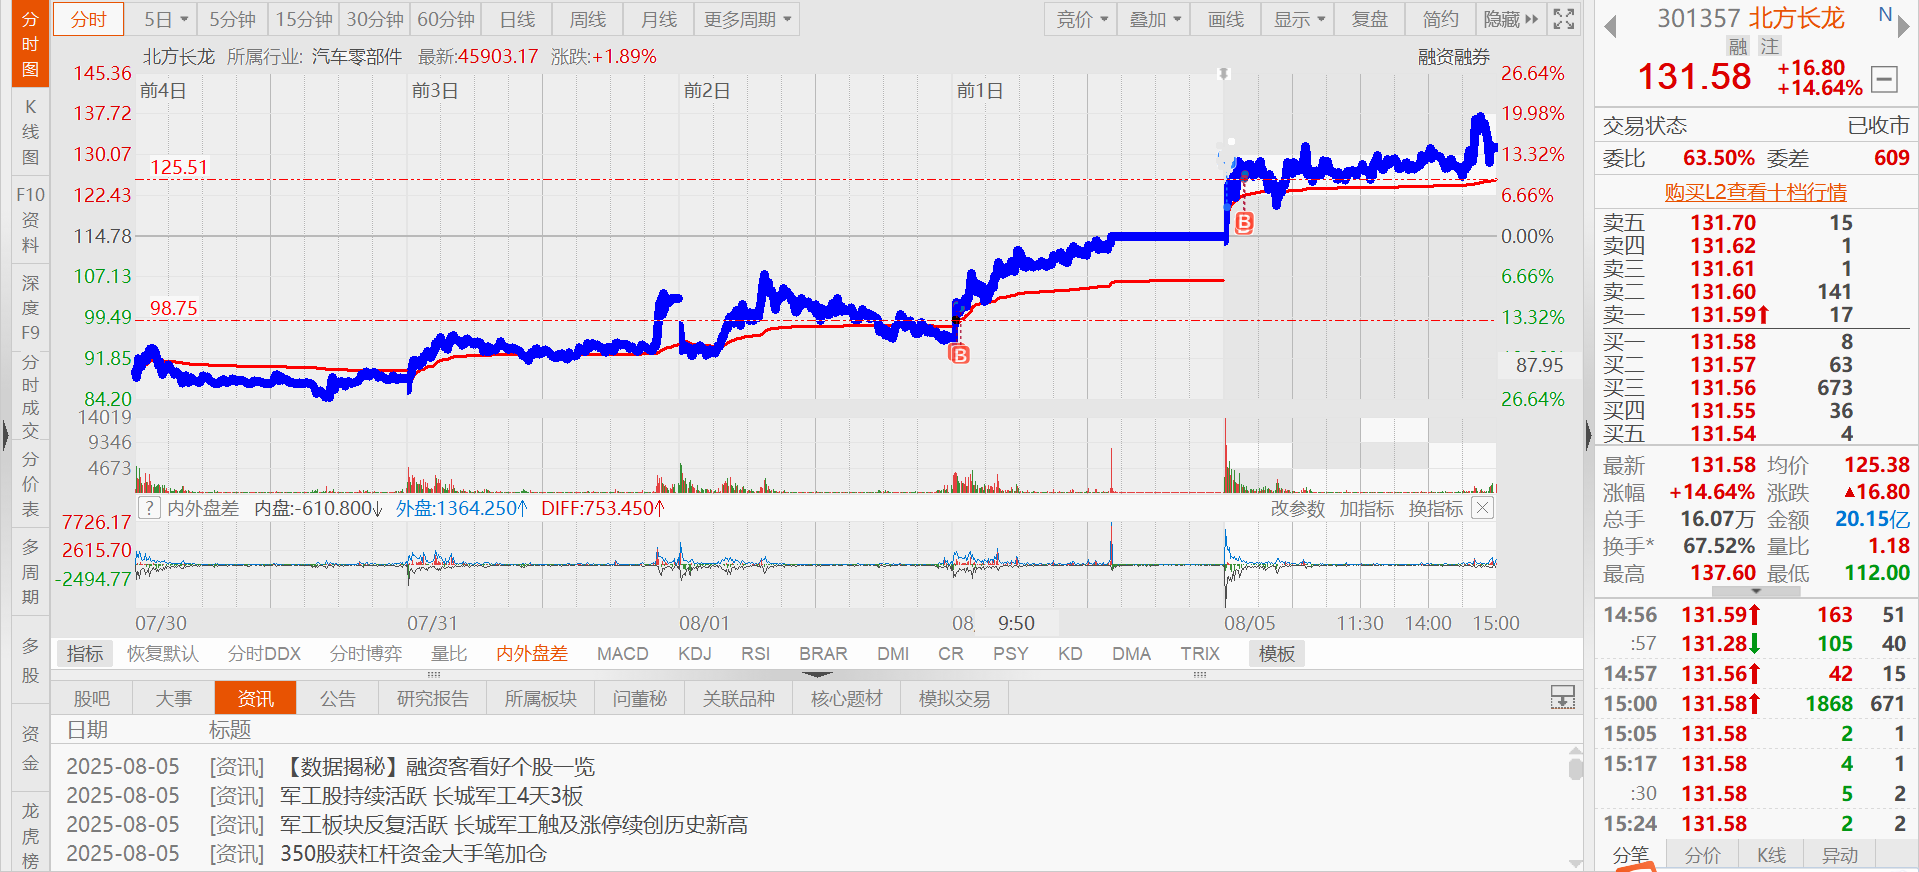Screen dimensions: 1919x872
Task: Select the MACD indicator tab
Action: point(623,653)
